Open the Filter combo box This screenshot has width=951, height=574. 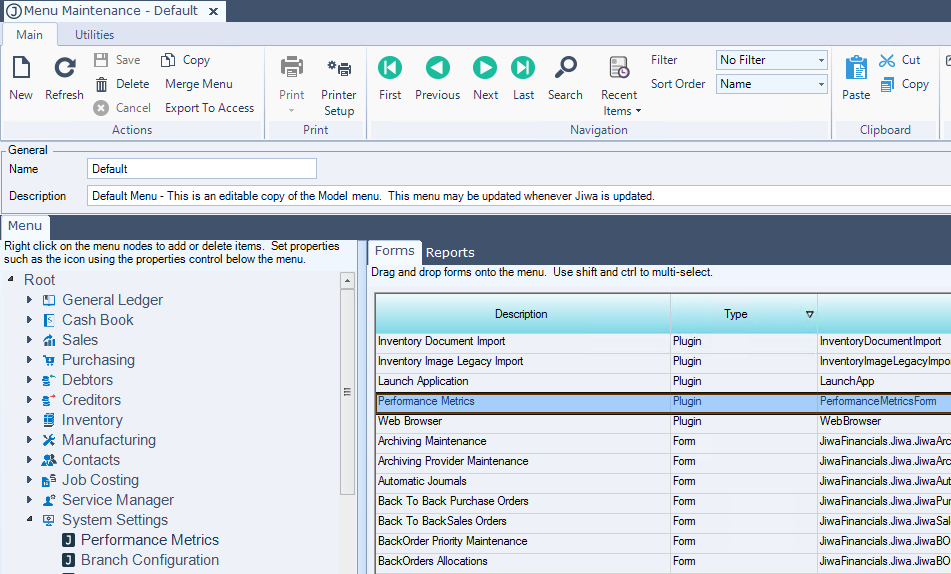point(772,60)
